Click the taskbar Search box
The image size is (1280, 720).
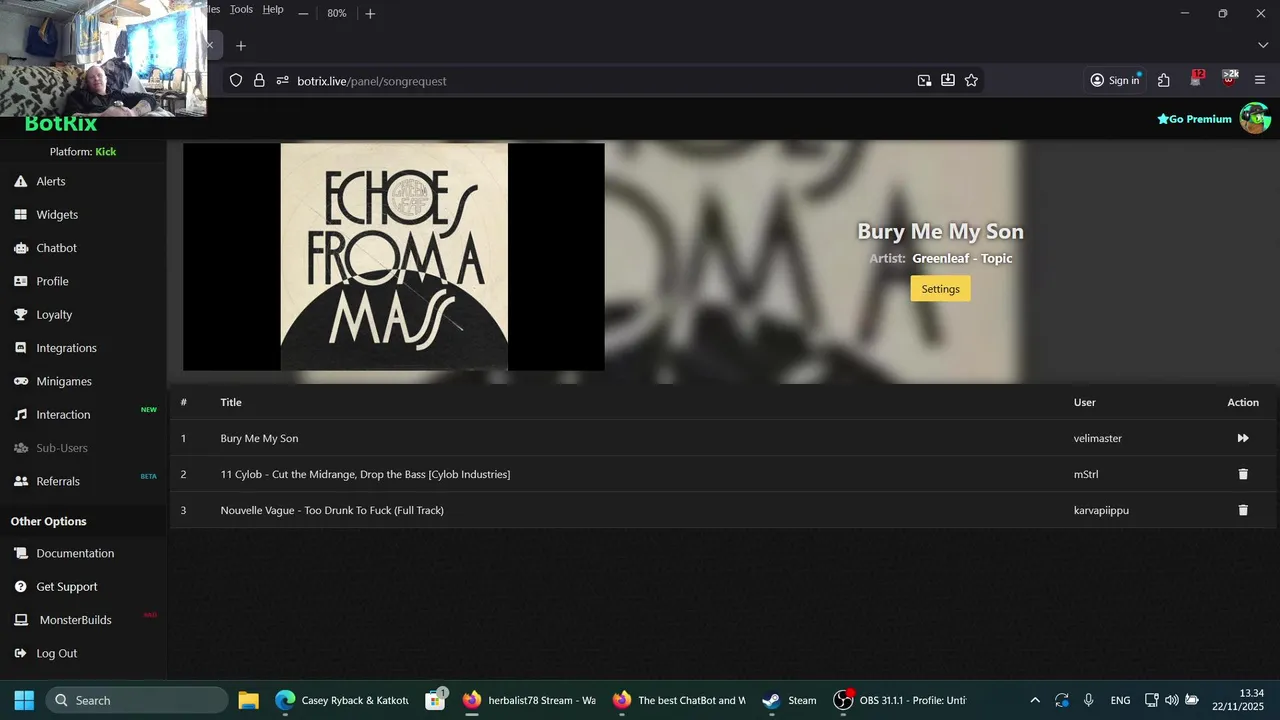coord(137,700)
